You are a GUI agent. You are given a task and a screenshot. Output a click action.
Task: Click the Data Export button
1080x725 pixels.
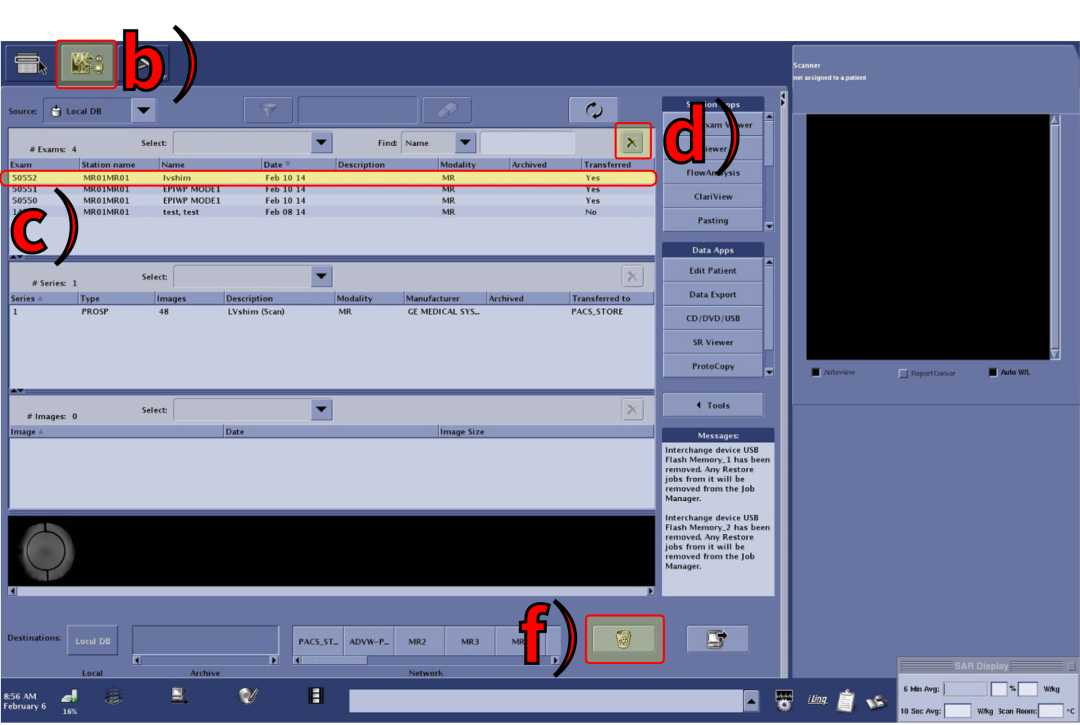713,295
